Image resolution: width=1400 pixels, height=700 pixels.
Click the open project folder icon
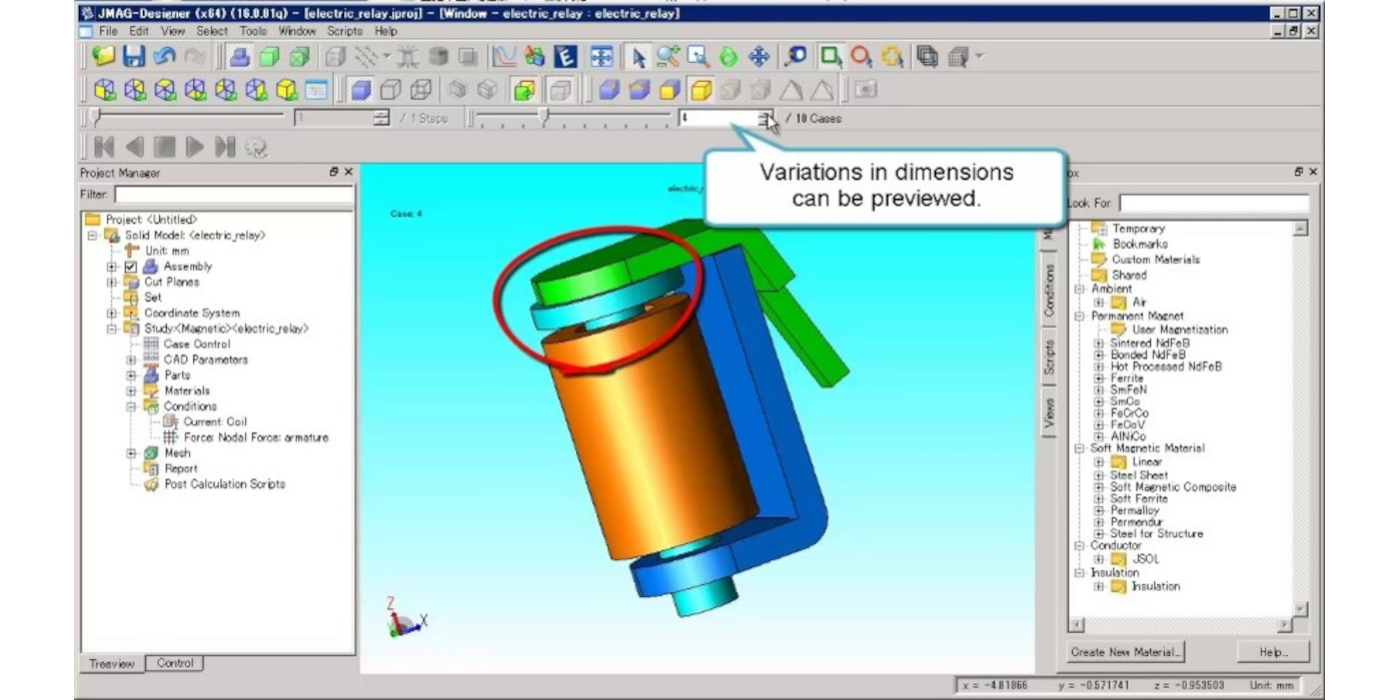click(x=104, y=57)
